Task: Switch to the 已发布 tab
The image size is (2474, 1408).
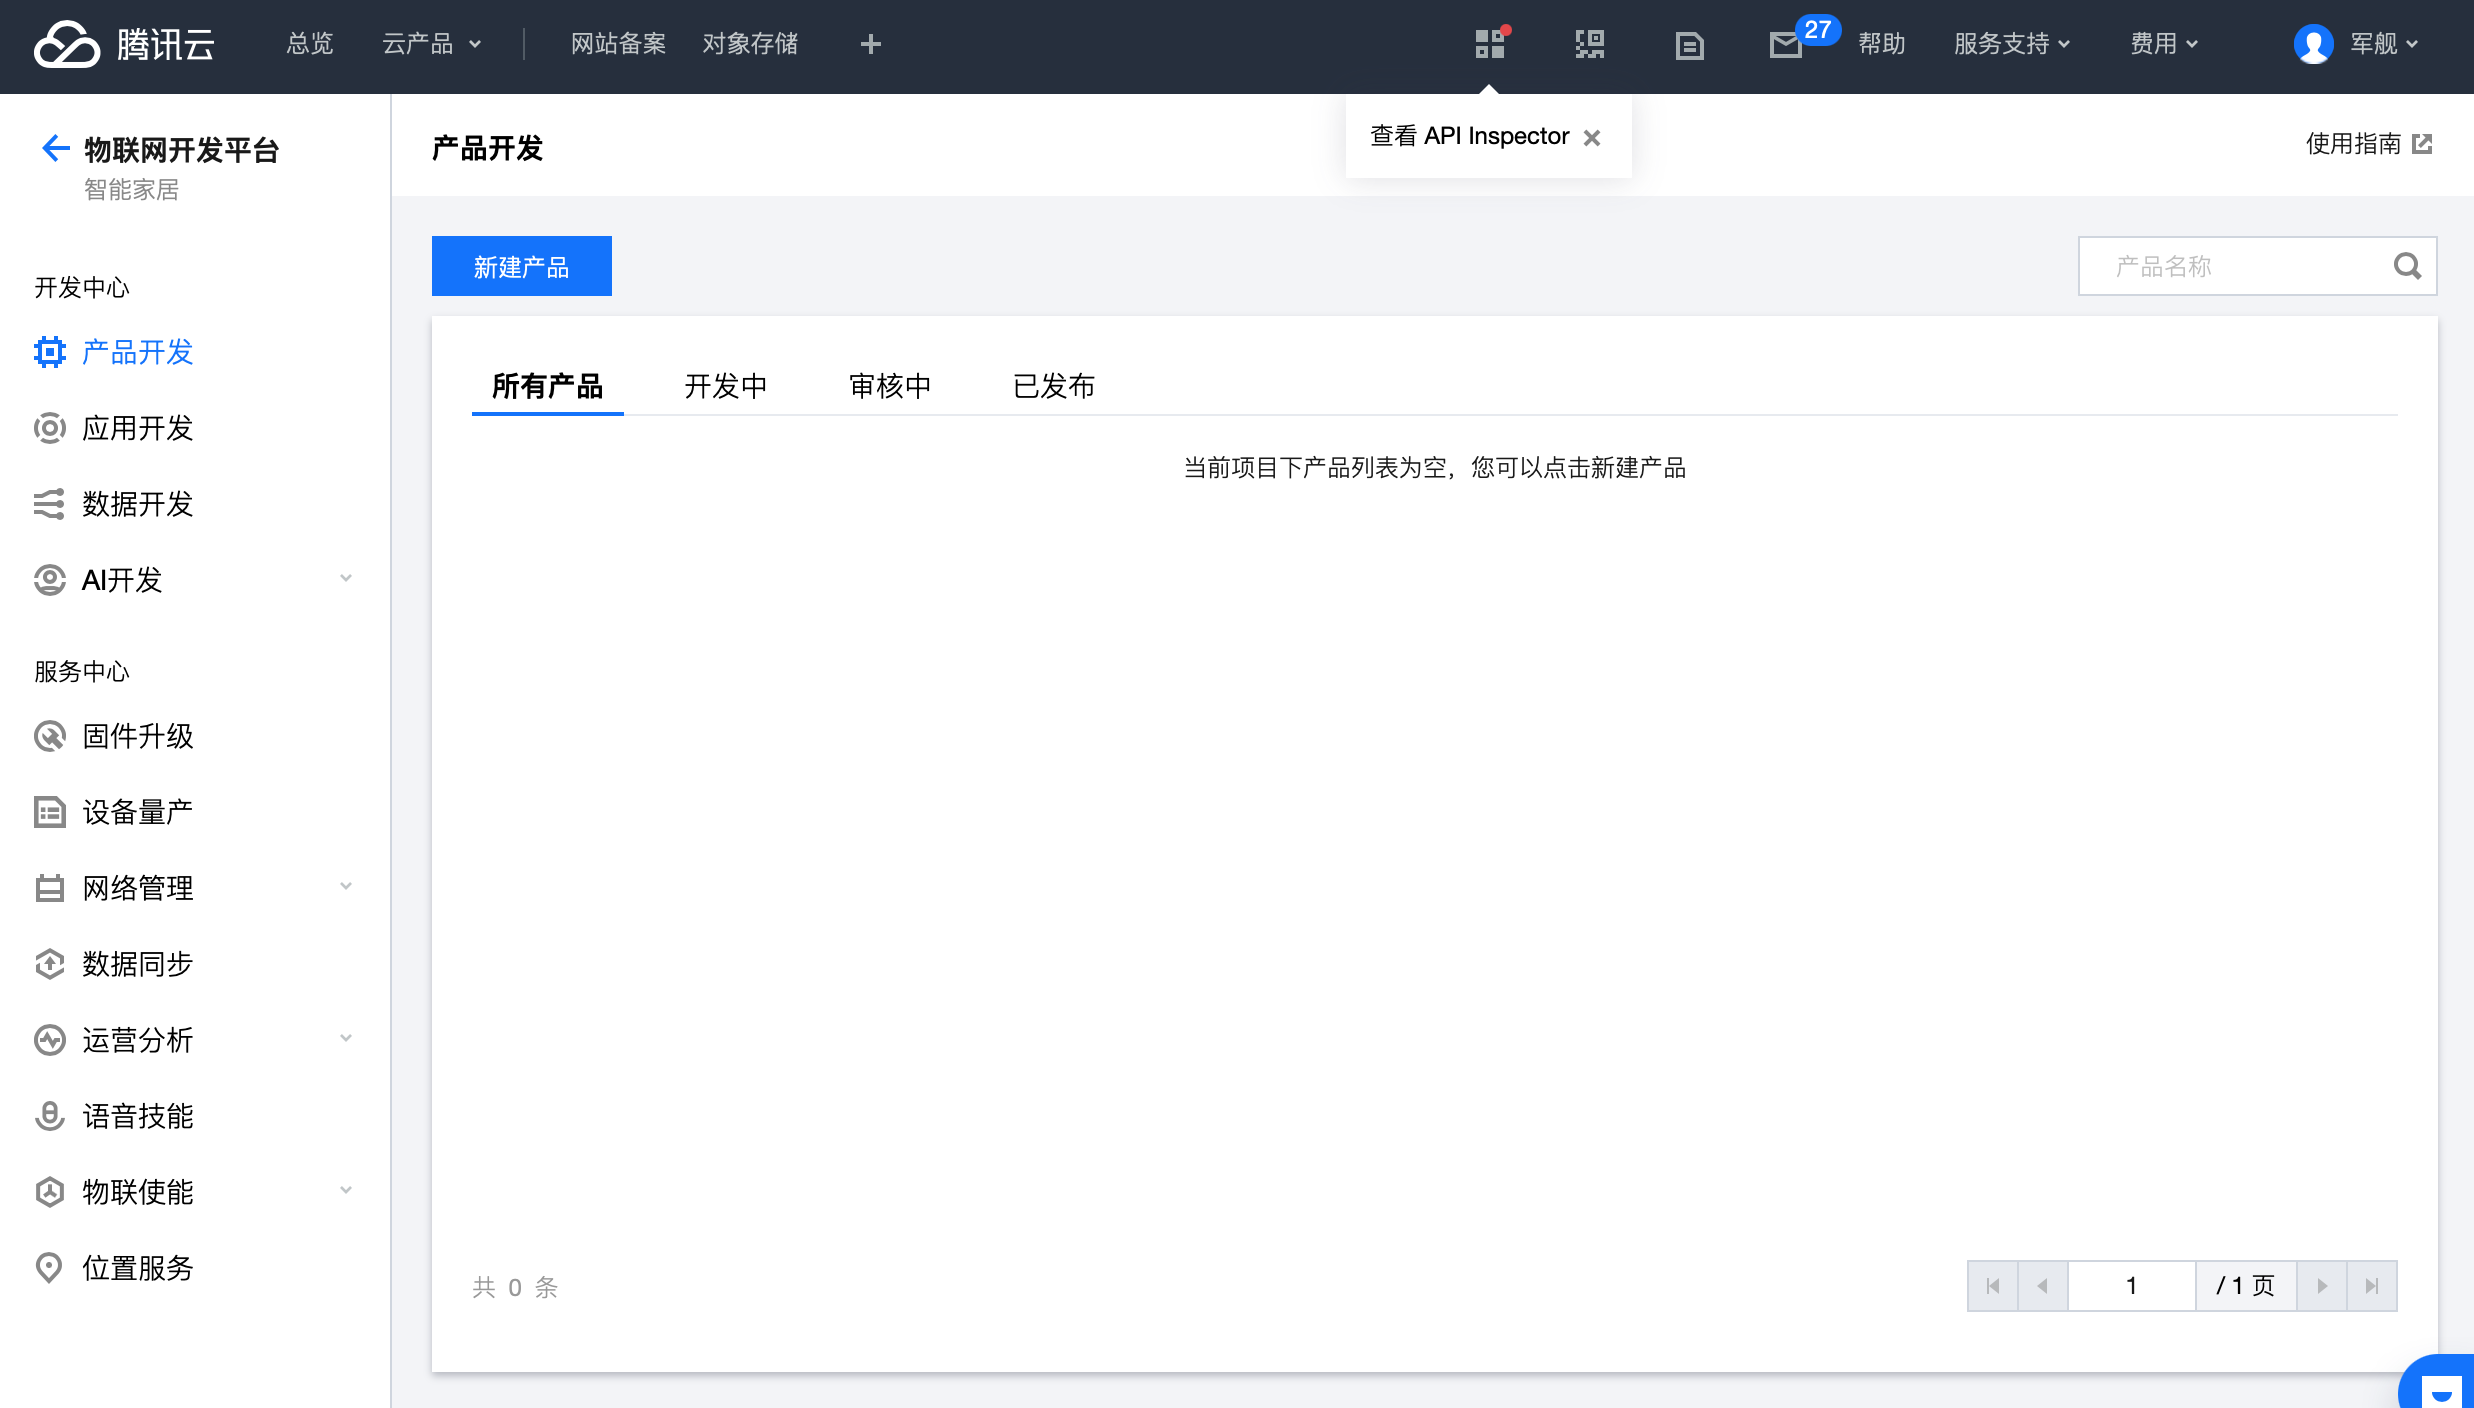Action: (x=1053, y=386)
